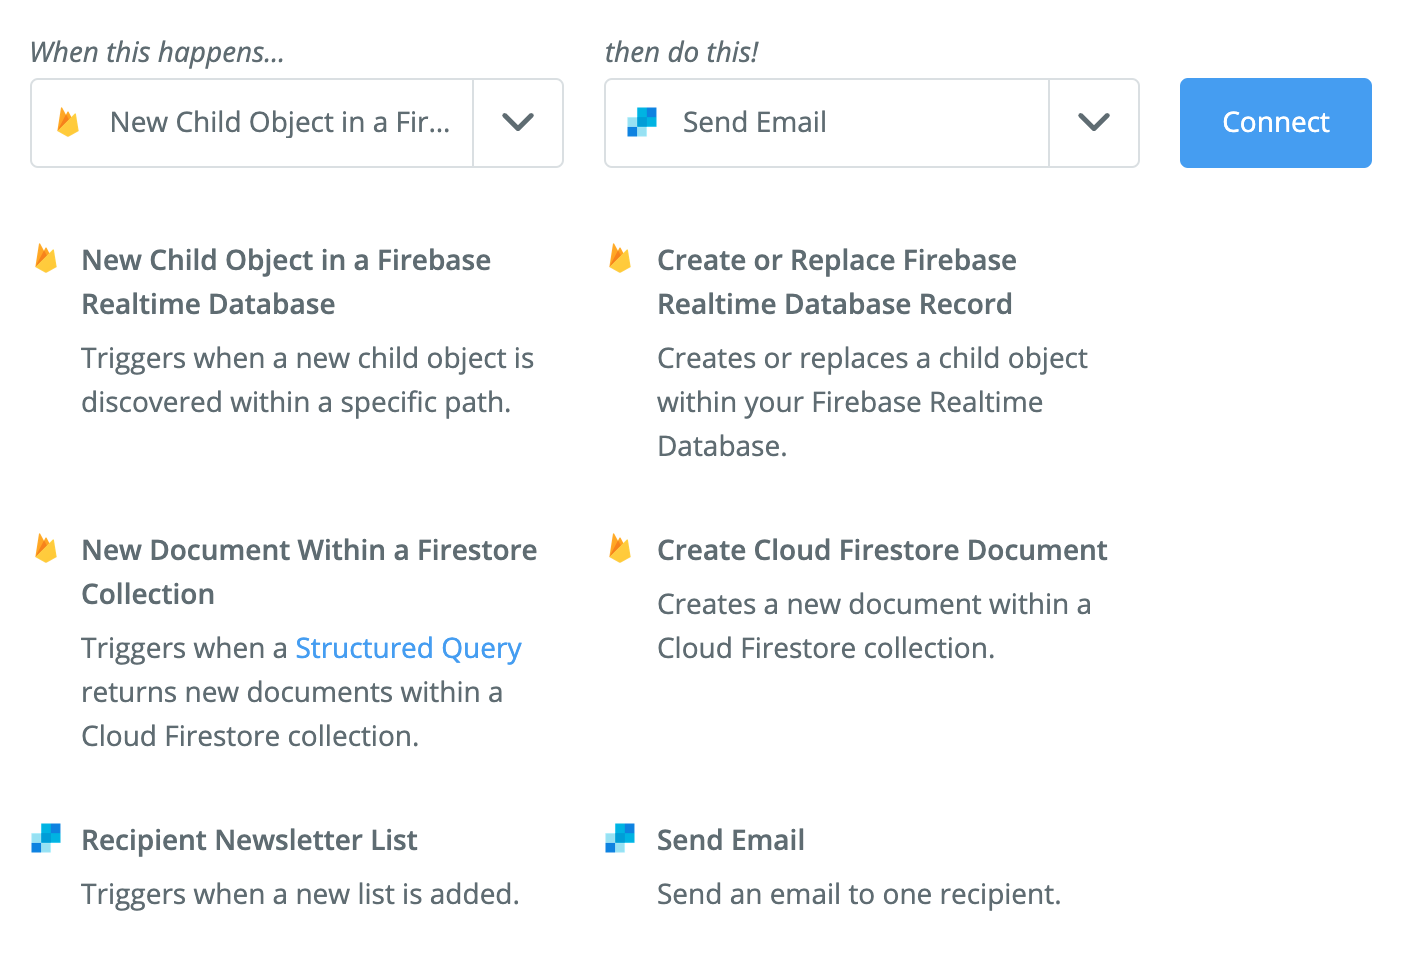
Task: Click the blue Connect button
Action: (x=1276, y=123)
